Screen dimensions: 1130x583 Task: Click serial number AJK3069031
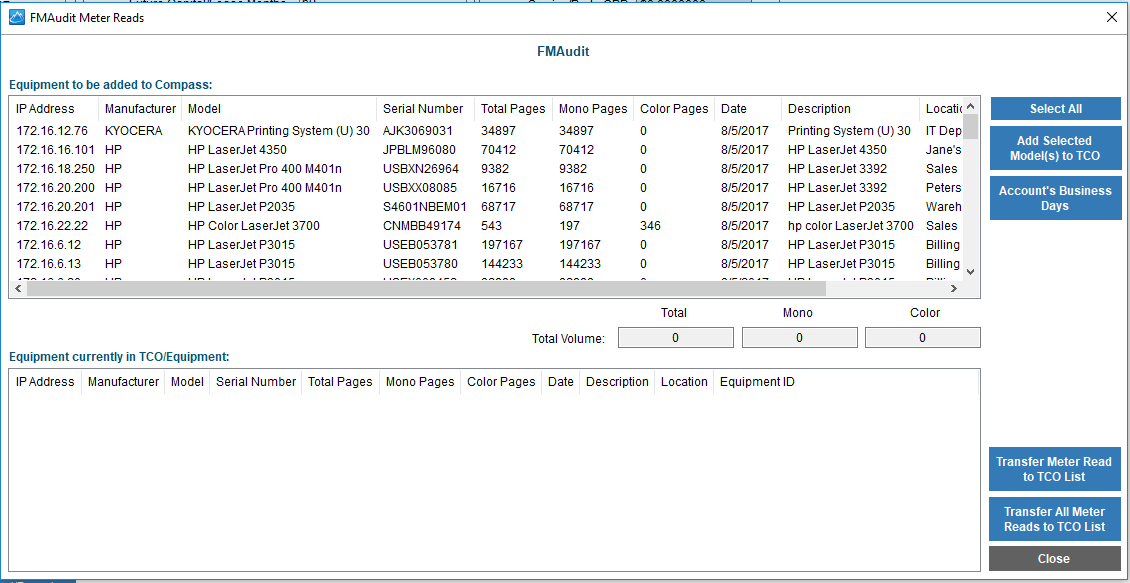tap(418, 131)
